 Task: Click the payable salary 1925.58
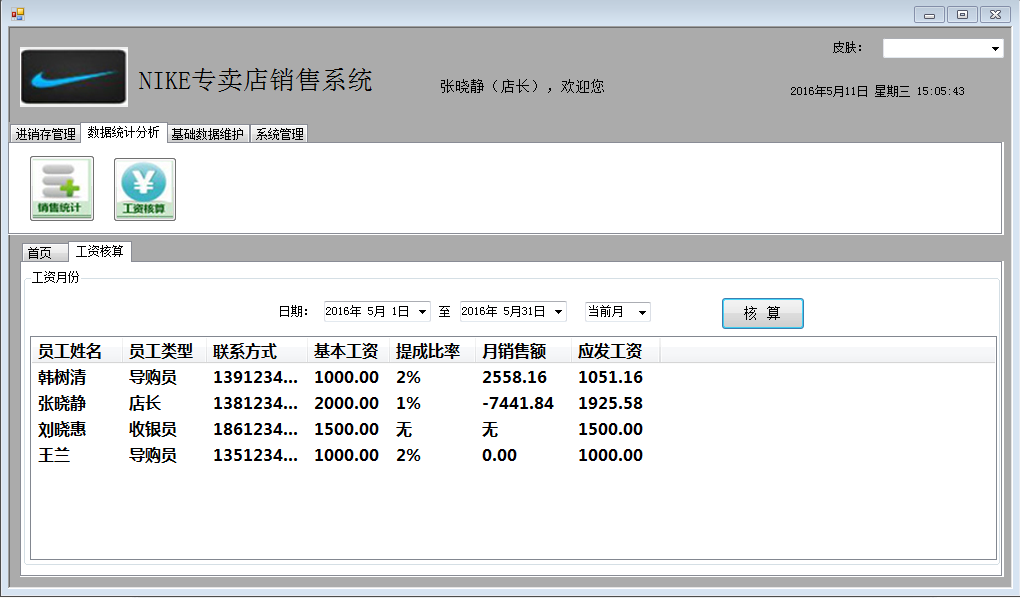click(x=610, y=403)
